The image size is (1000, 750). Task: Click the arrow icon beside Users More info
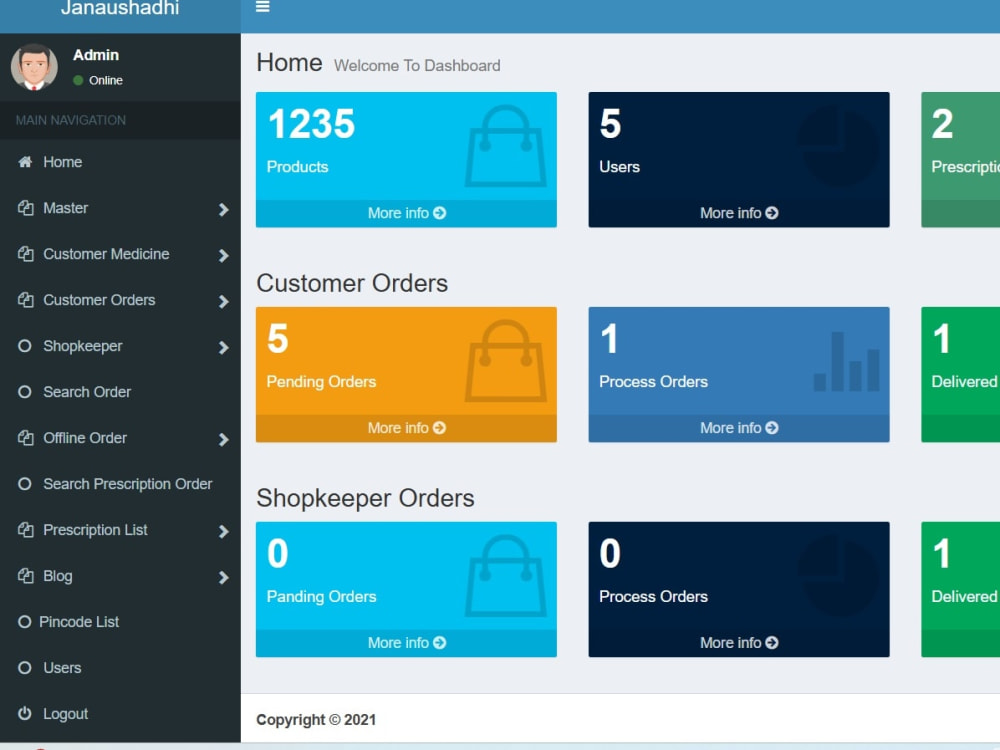click(772, 213)
